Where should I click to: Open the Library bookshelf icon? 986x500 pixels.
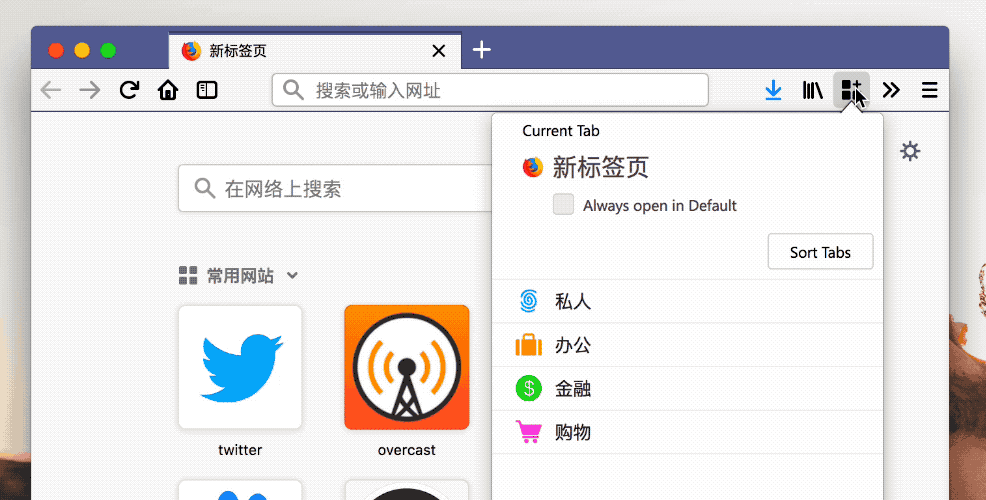[812, 90]
